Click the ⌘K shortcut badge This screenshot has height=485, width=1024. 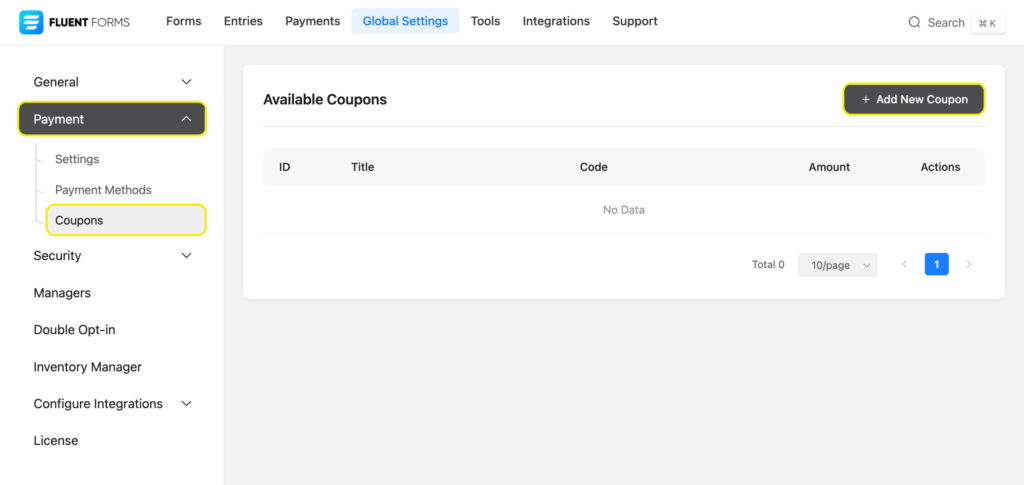point(987,23)
